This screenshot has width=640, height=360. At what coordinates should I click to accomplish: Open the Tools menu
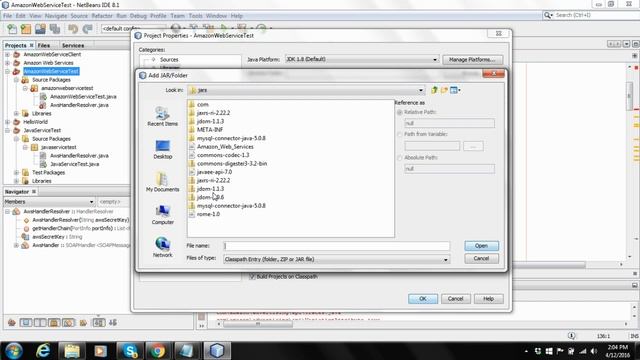(196, 16)
